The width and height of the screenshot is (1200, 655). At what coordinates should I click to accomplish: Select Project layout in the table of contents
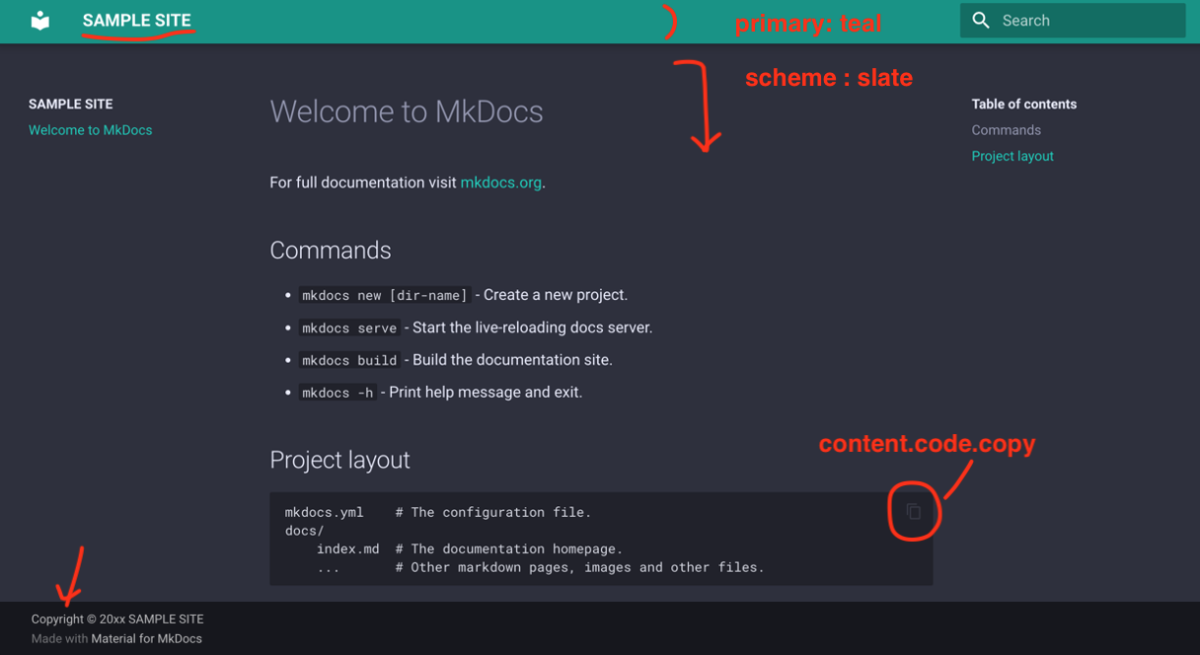(x=1012, y=156)
